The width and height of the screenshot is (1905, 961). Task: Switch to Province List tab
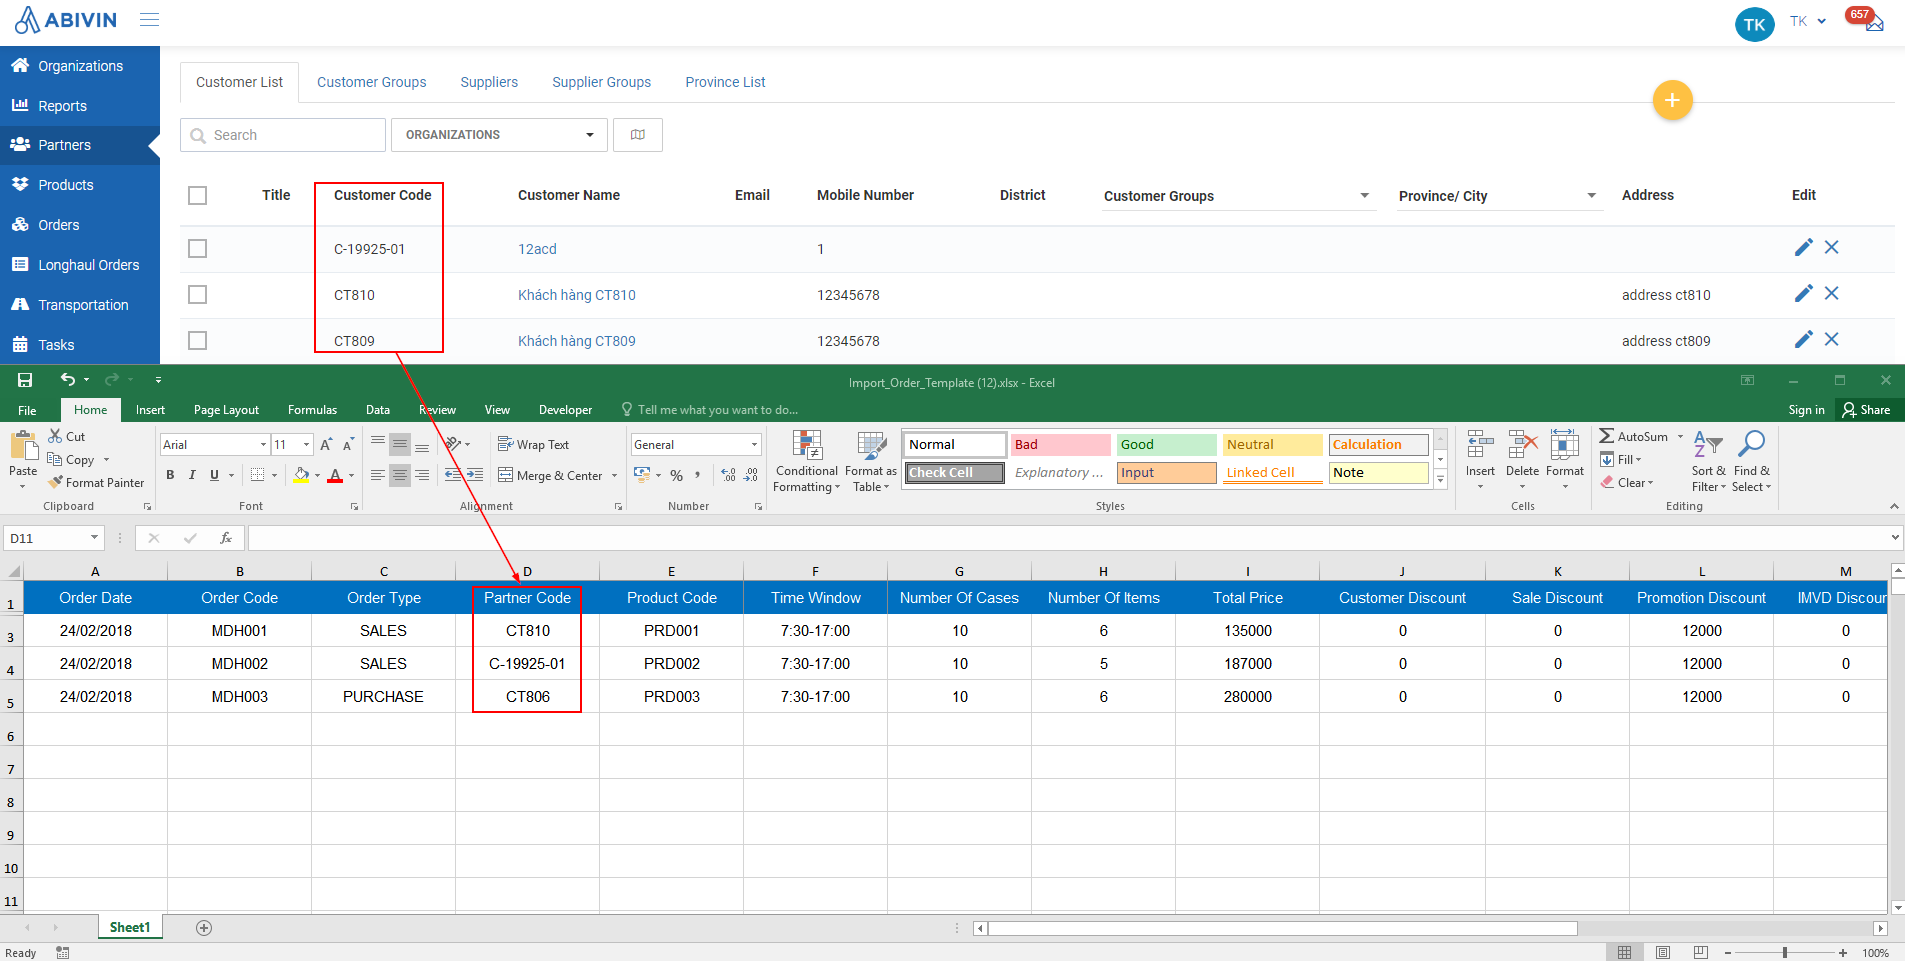[725, 82]
